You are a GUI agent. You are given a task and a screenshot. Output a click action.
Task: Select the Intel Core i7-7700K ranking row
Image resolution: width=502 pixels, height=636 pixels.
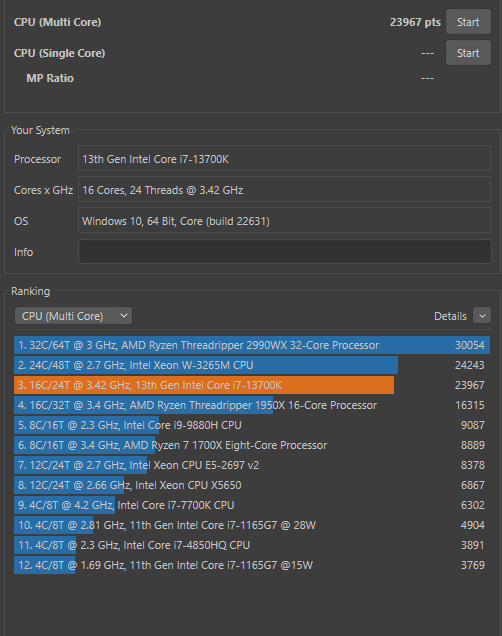click(x=252, y=505)
